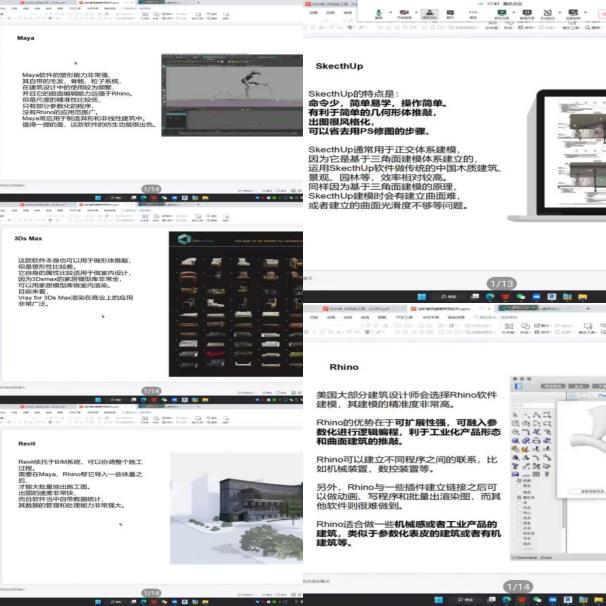606x606 pixels.
Task: Open microphone options arrow beside the mute icon
Action: pyautogui.click(x=390, y=12)
